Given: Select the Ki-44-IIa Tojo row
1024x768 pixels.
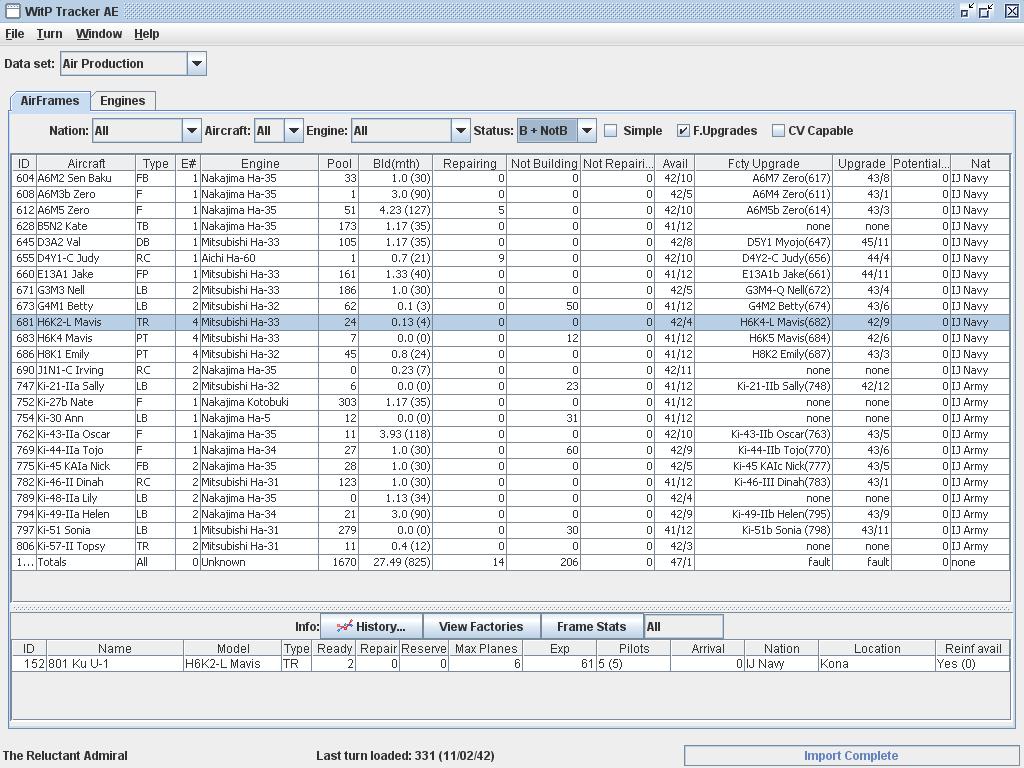Looking at the screenshot, I should [x=511, y=450].
